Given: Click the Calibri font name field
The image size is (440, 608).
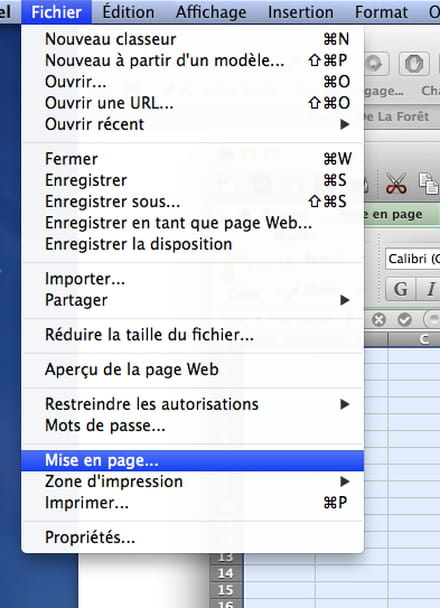Looking at the screenshot, I should [412, 259].
